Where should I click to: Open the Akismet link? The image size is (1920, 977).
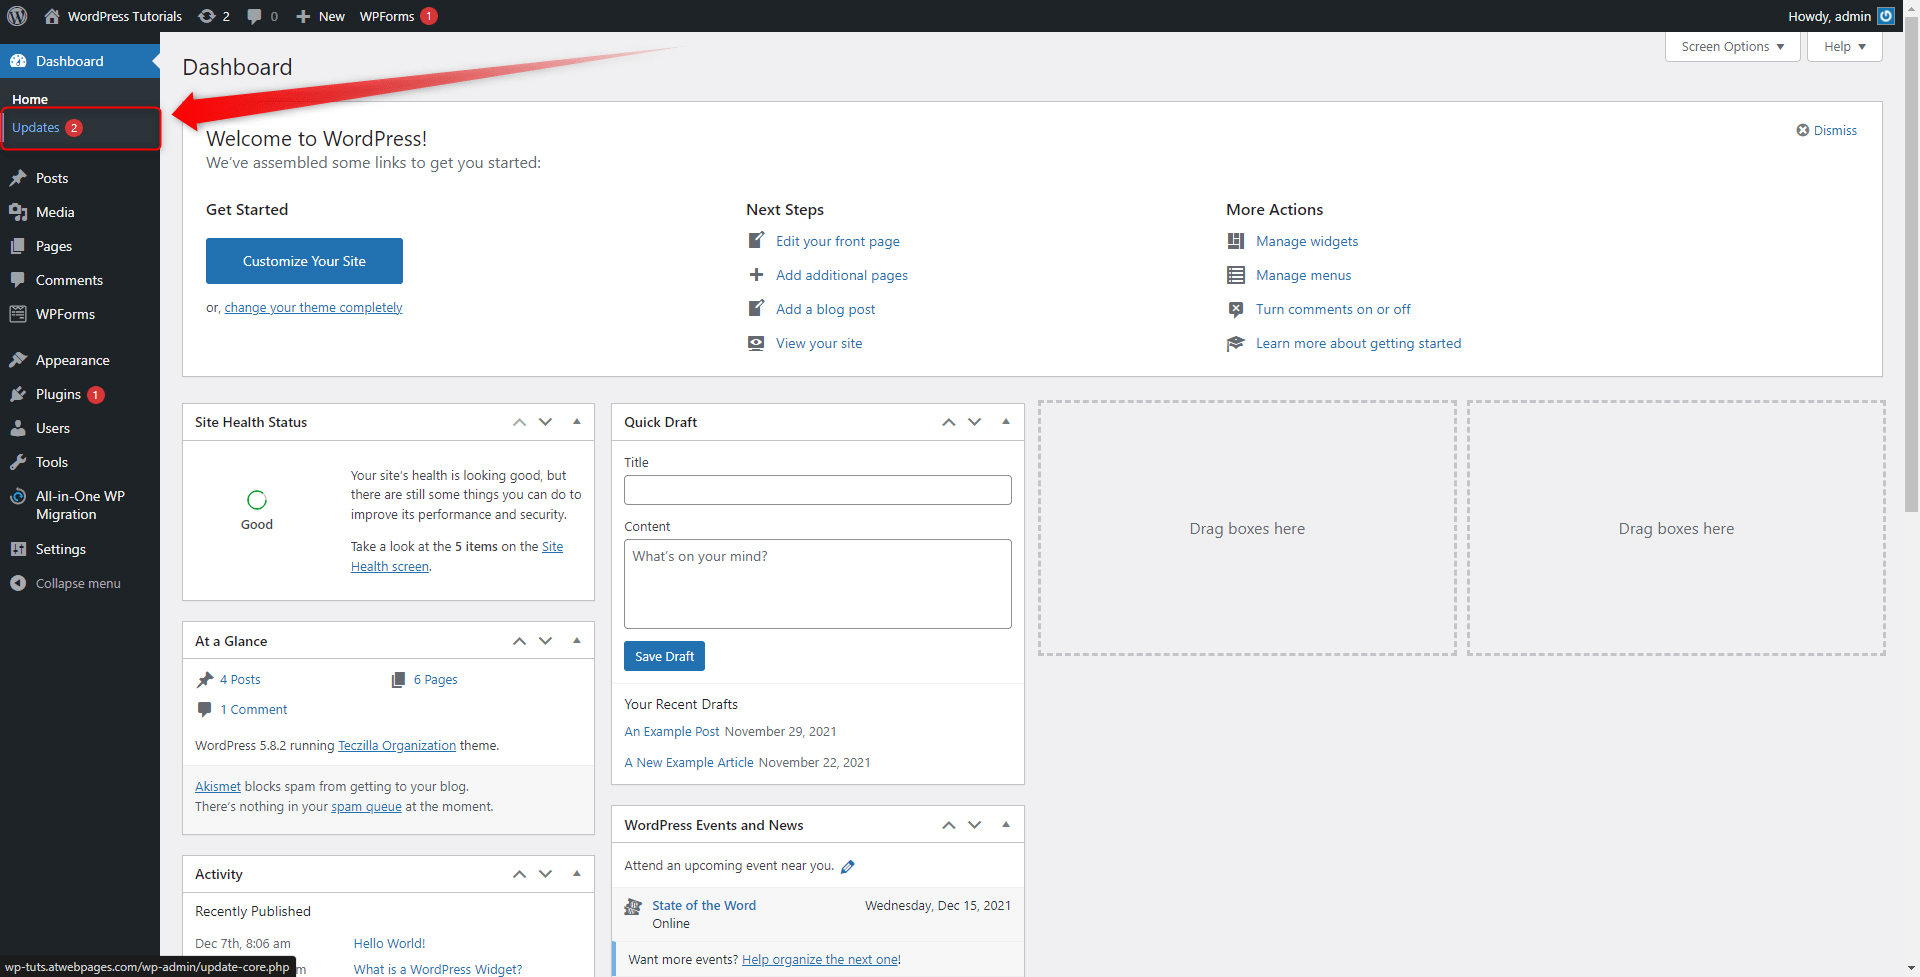pyautogui.click(x=218, y=787)
